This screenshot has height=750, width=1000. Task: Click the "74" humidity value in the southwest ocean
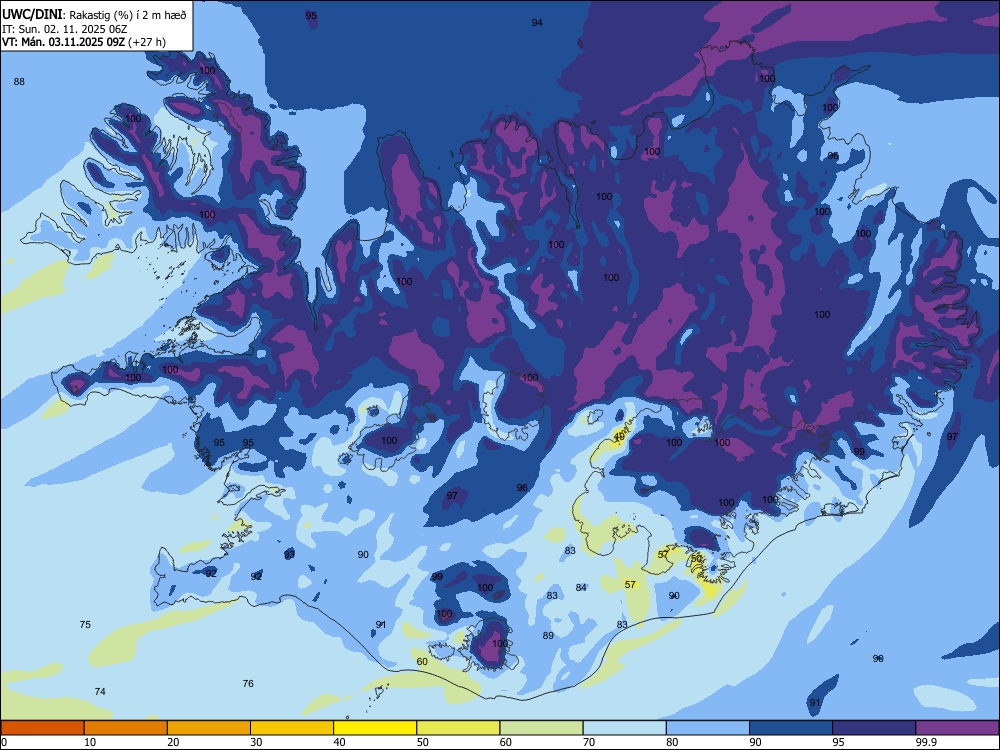pyautogui.click(x=100, y=691)
